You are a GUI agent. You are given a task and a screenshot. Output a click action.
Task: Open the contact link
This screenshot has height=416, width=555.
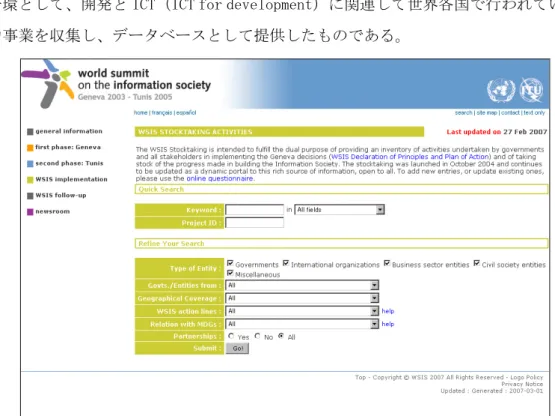coord(510,113)
